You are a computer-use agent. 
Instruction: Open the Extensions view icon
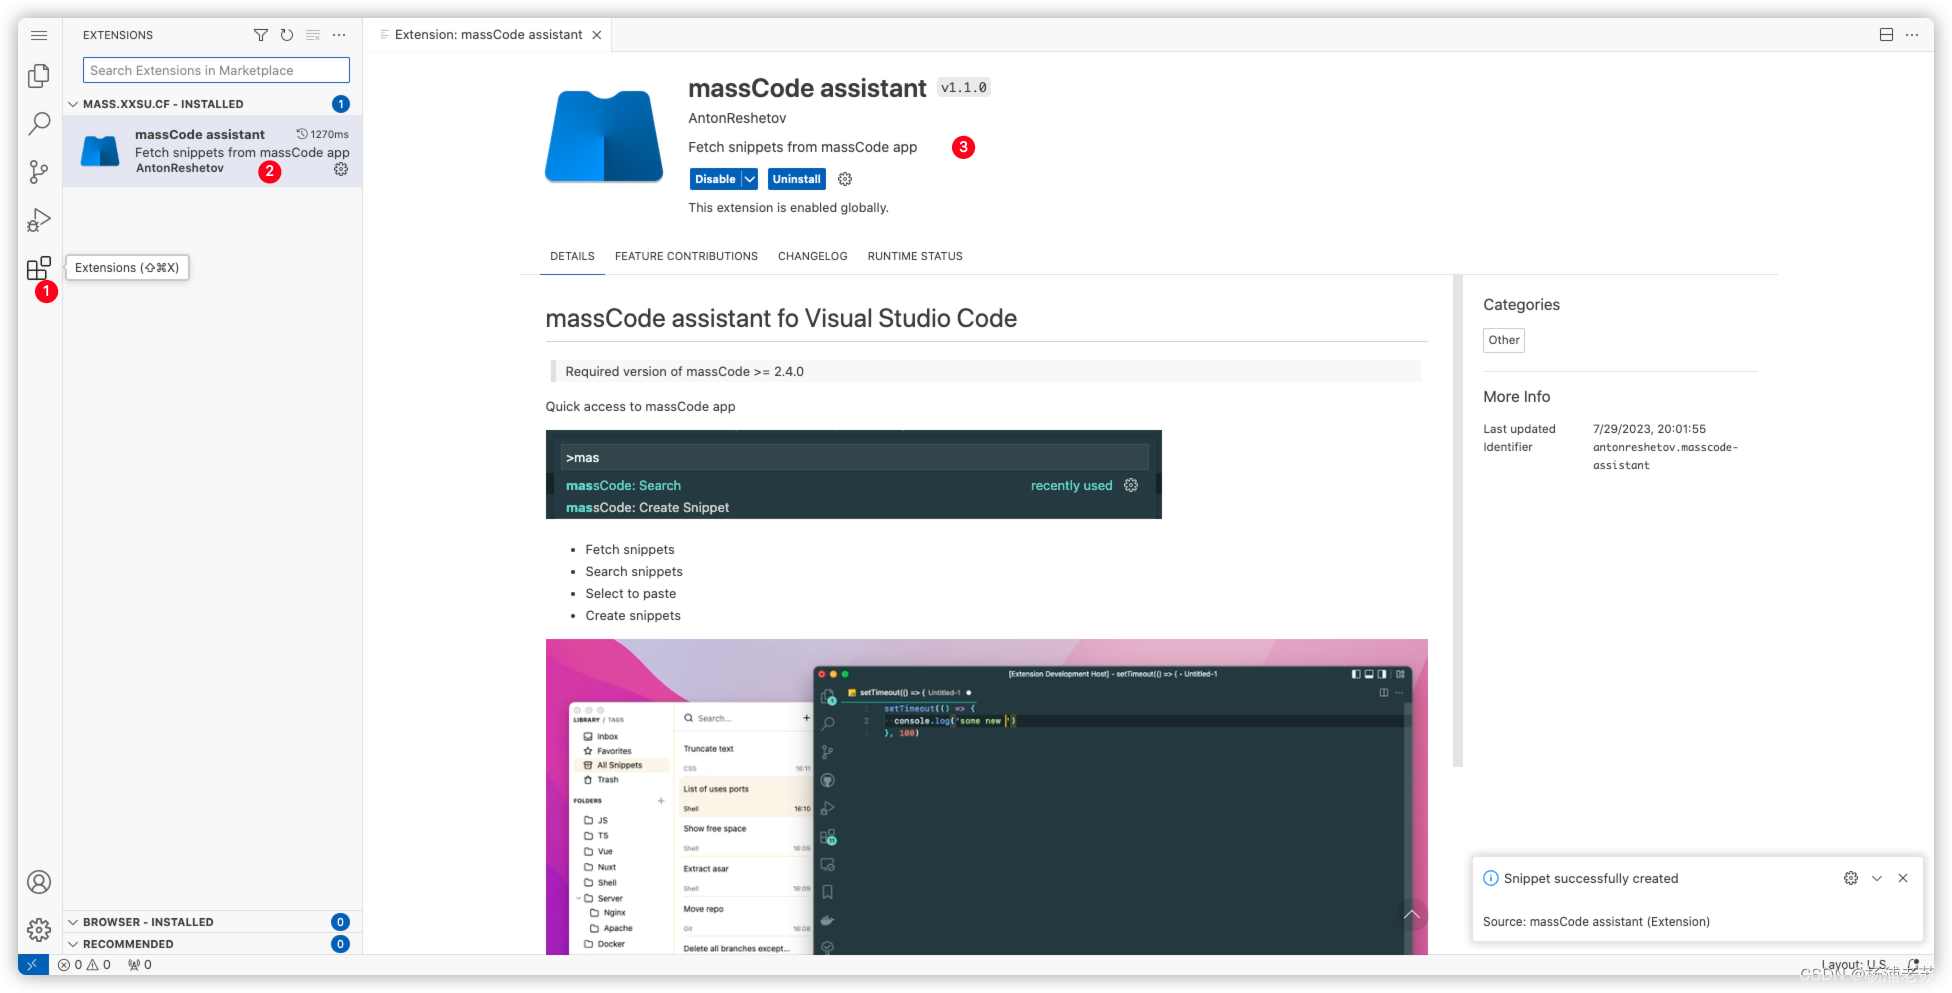(x=39, y=268)
